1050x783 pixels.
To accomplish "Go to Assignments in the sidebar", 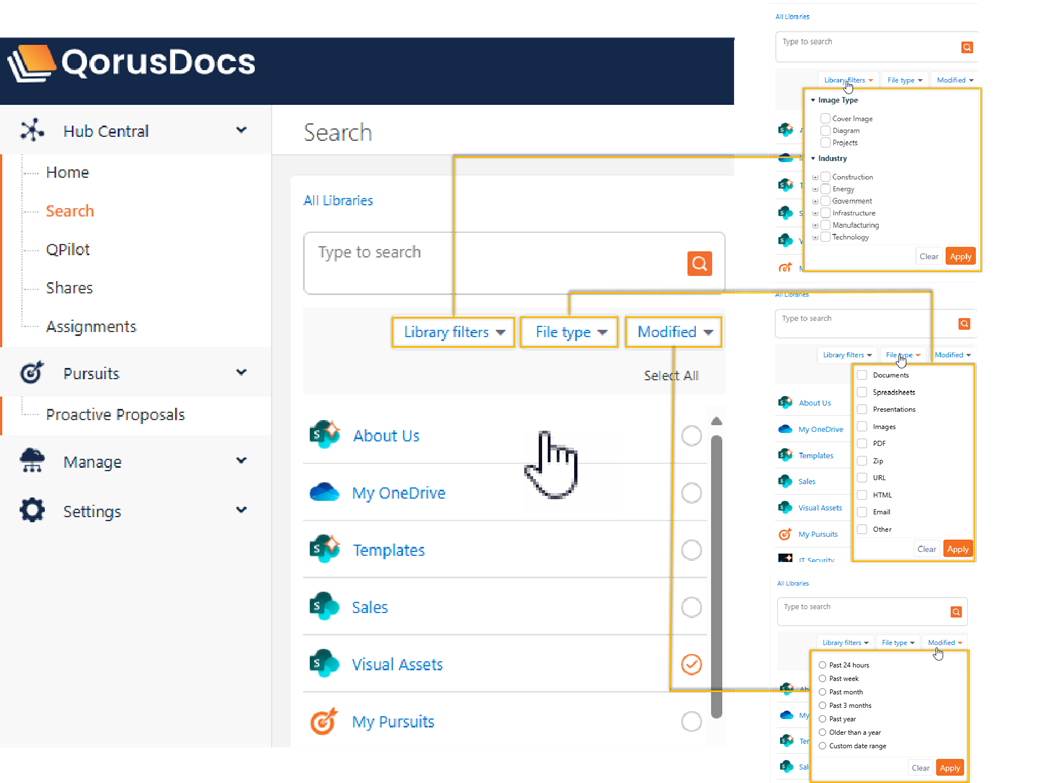I will coord(91,326).
